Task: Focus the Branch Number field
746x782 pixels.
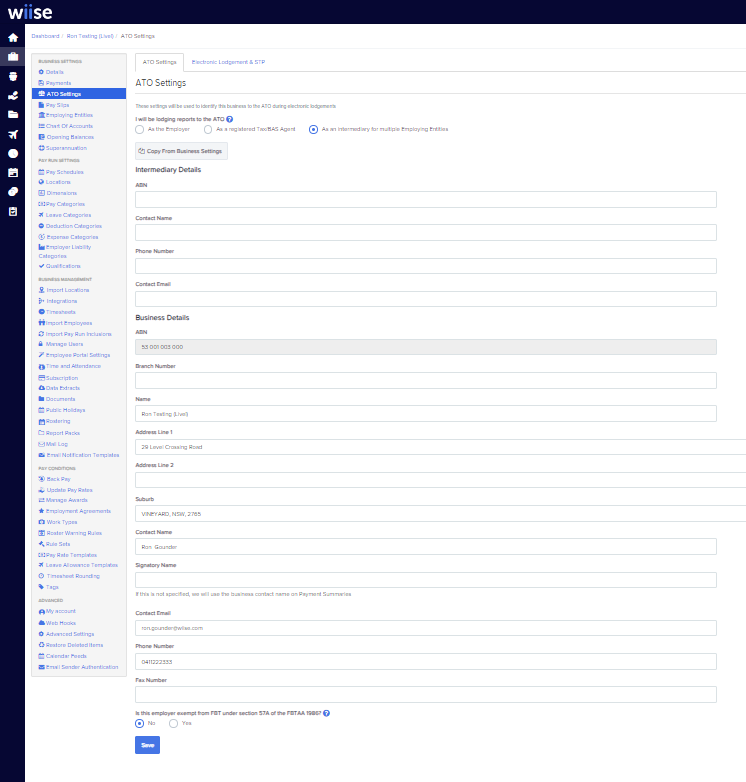Action: [426, 381]
